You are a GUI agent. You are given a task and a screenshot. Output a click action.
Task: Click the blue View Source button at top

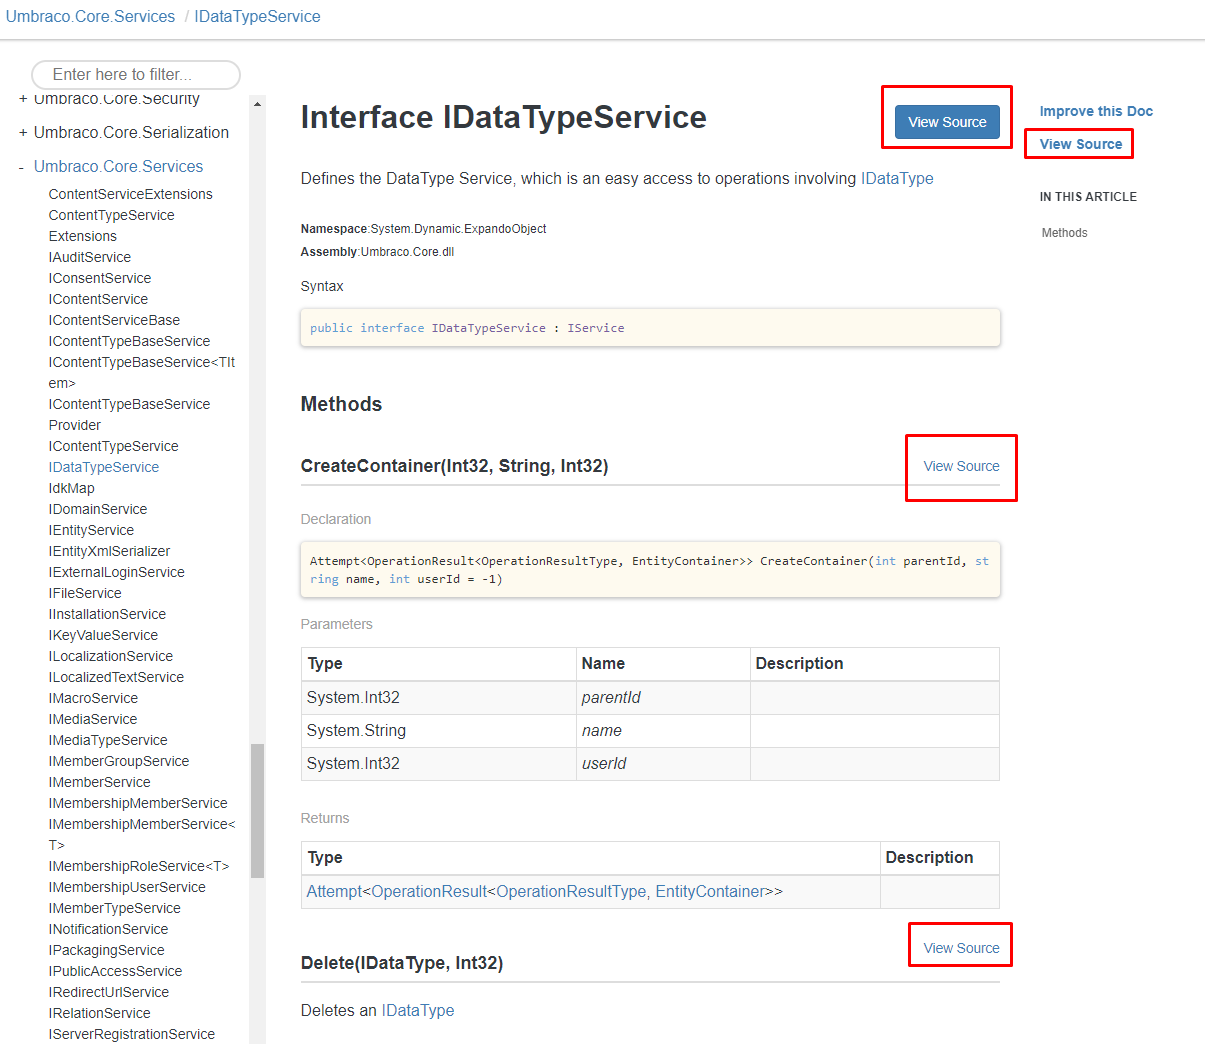tap(946, 121)
